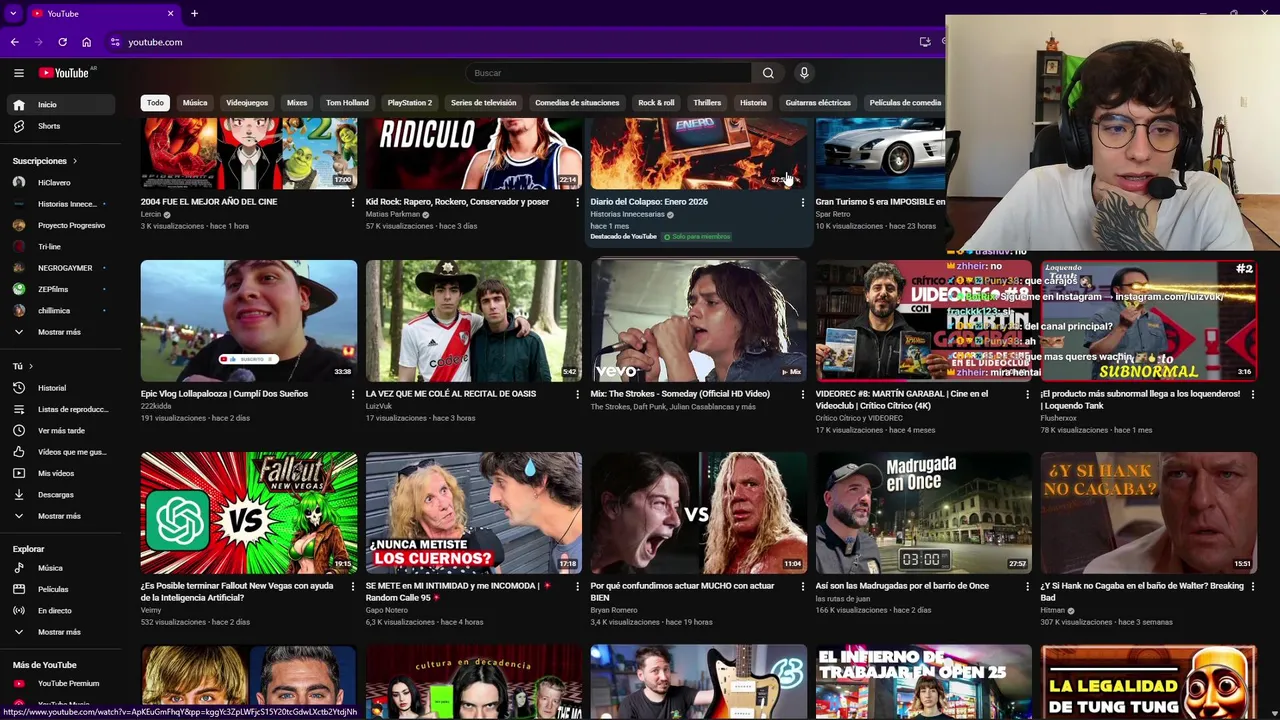Open options for VIDEOREC #8 video
This screenshot has width=1280, height=720.
click(x=1027, y=394)
